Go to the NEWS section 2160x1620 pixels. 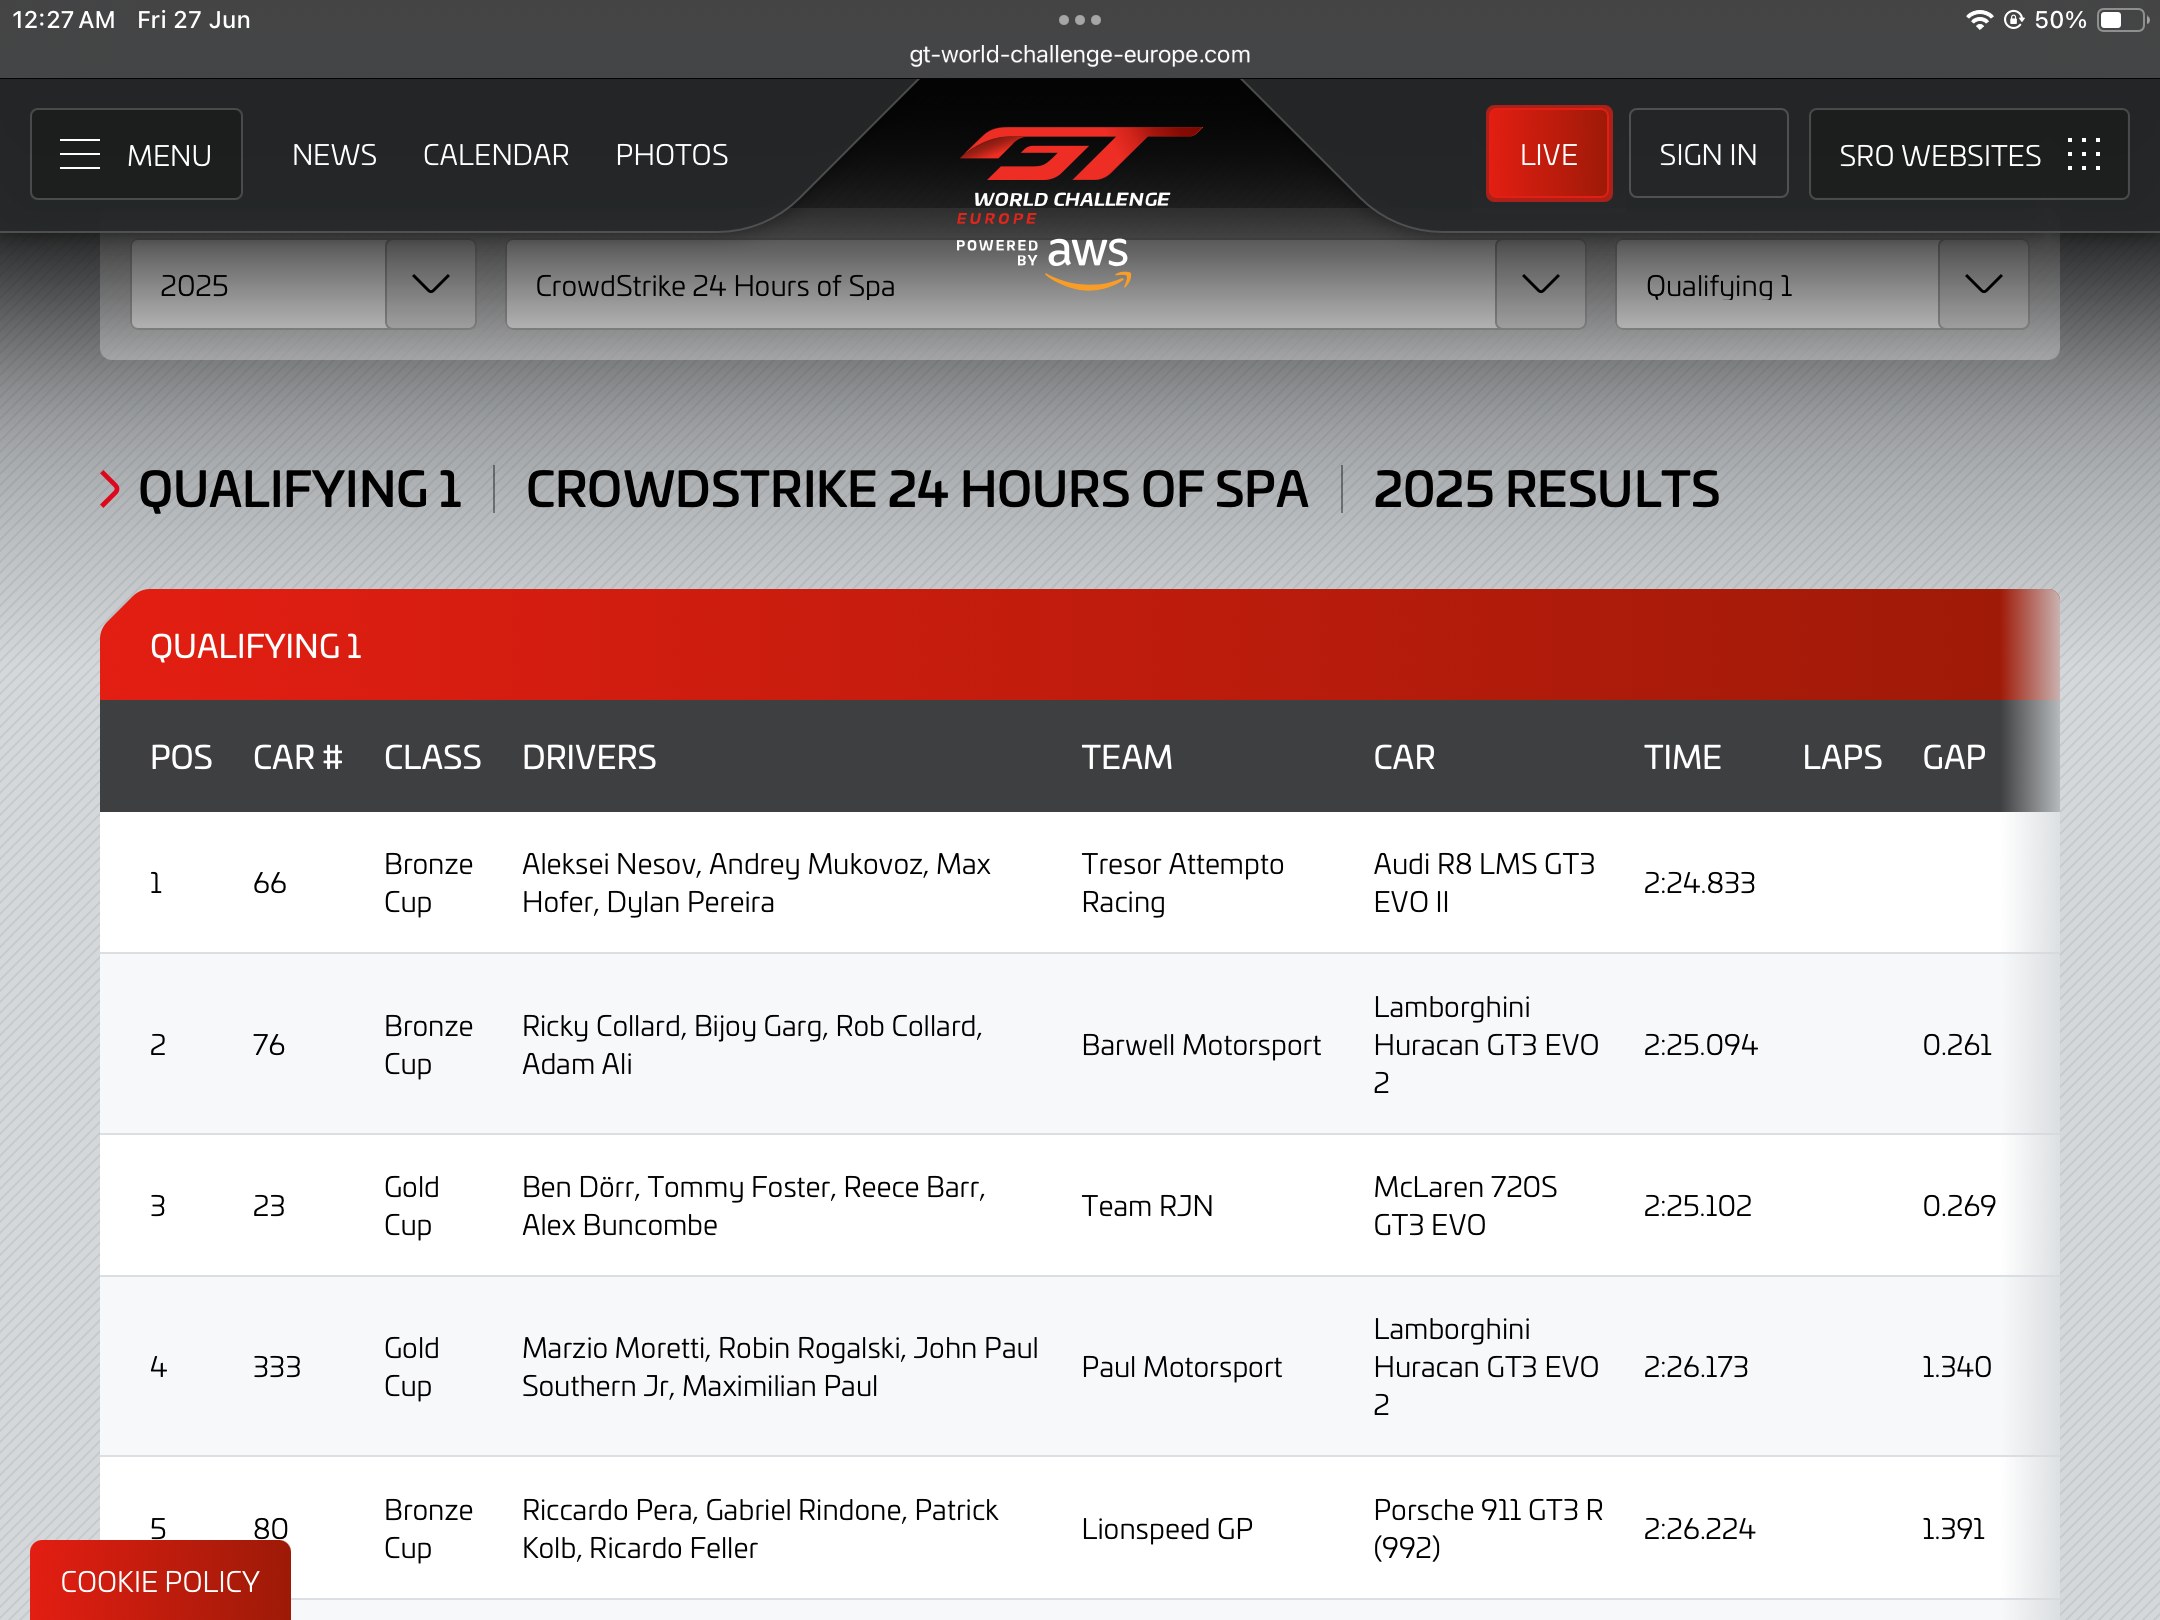click(334, 155)
